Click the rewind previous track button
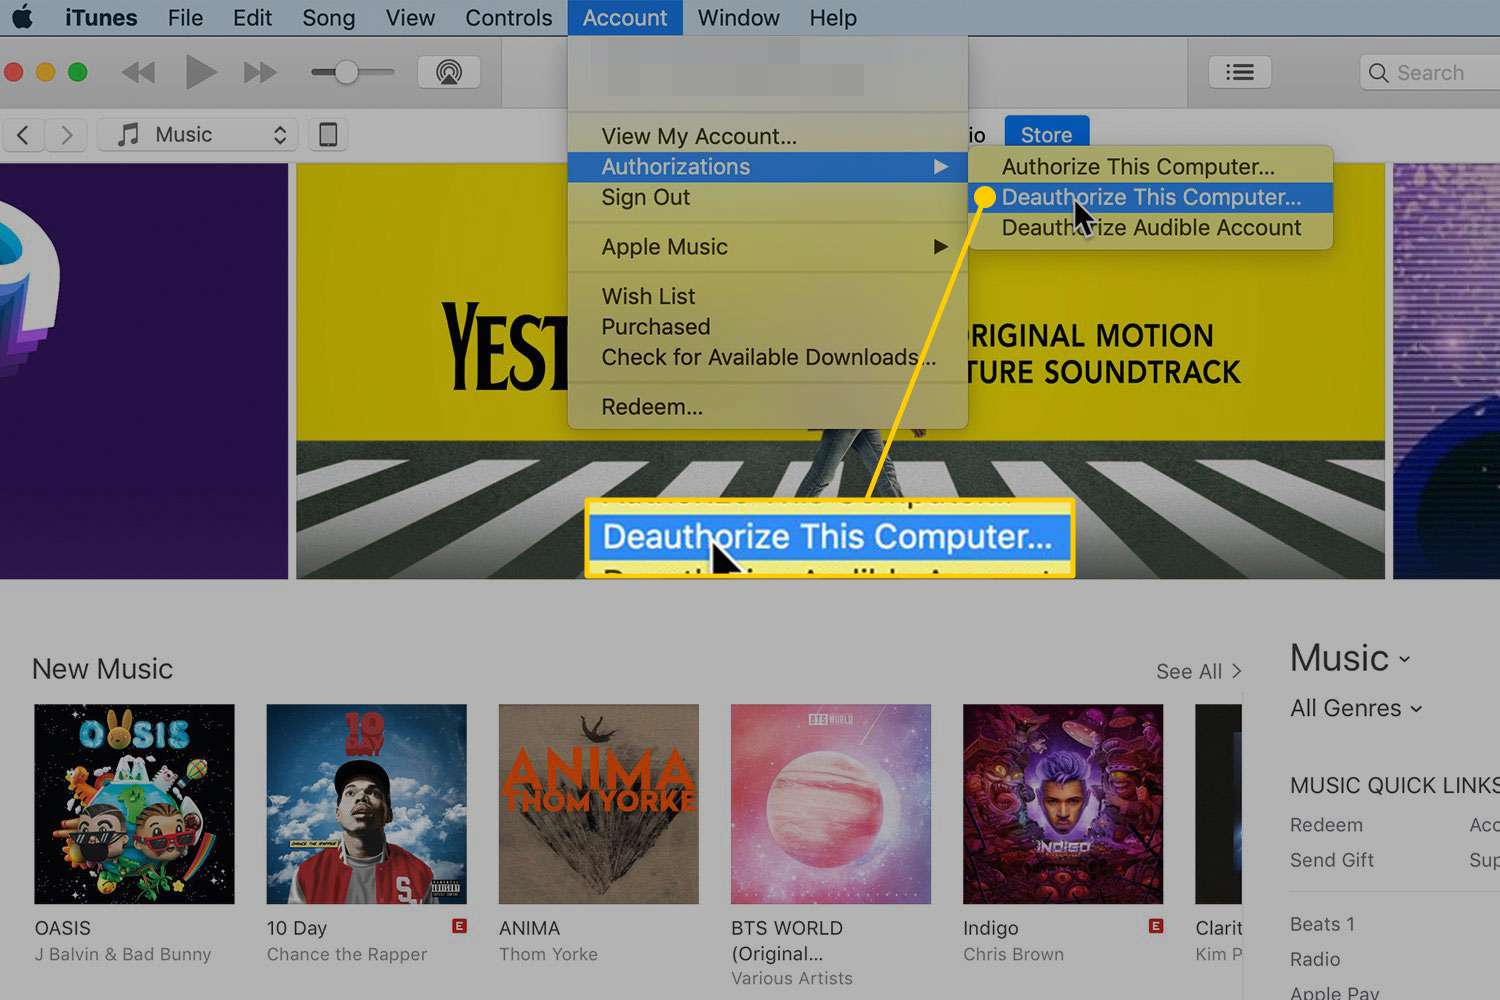The height and width of the screenshot is (1000, 1500). coord(138,72)
